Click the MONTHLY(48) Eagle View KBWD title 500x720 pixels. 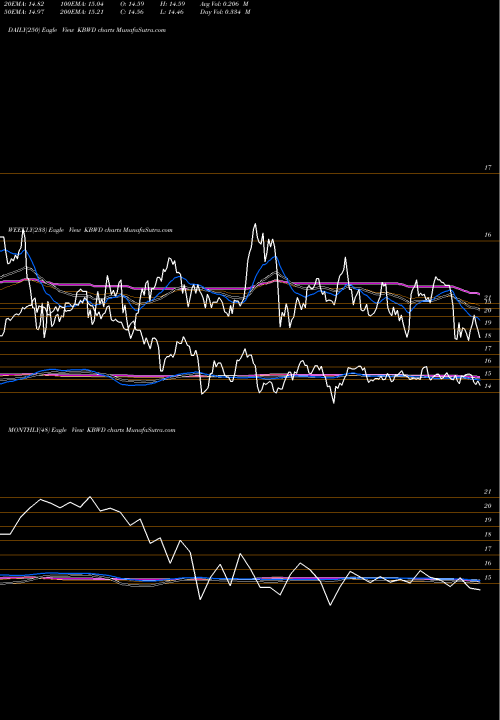click(x=91, y=430)
